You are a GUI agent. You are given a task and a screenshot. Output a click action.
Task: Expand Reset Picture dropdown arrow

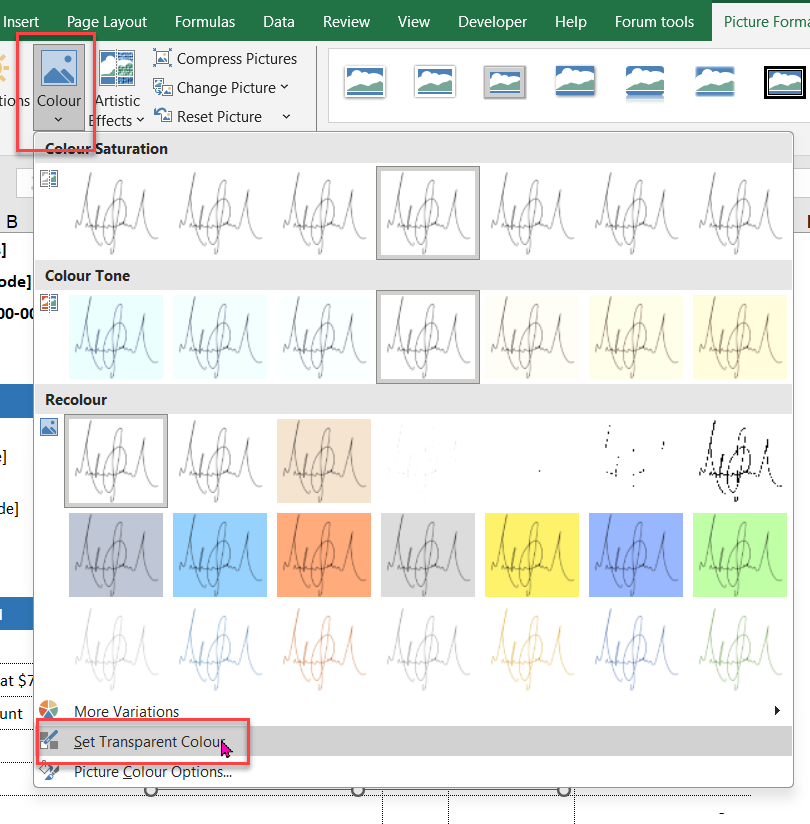[x=286, y=117]
